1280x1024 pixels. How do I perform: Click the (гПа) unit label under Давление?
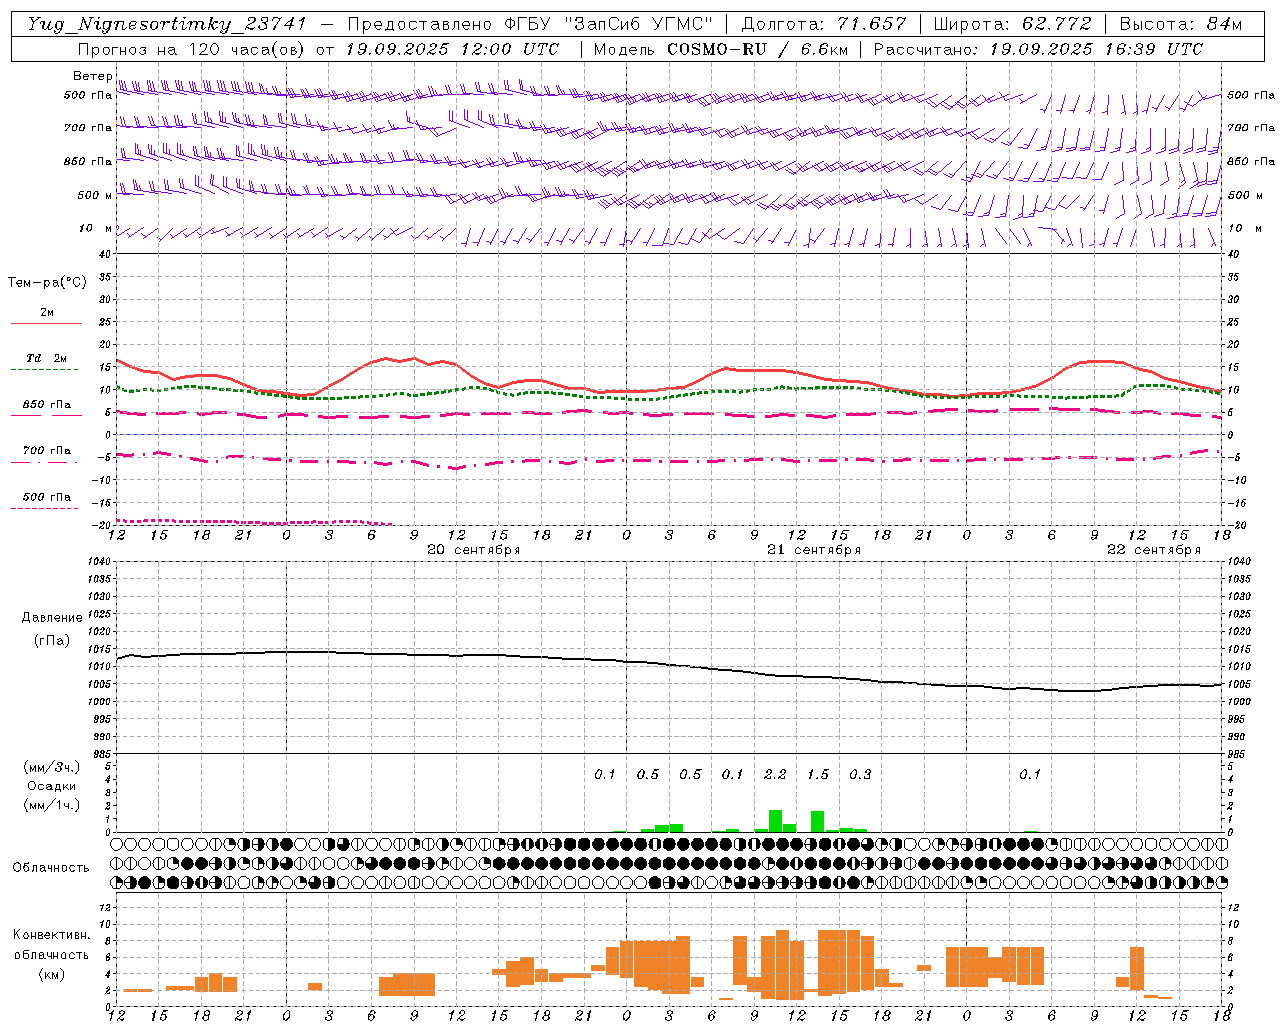[52, 641]
